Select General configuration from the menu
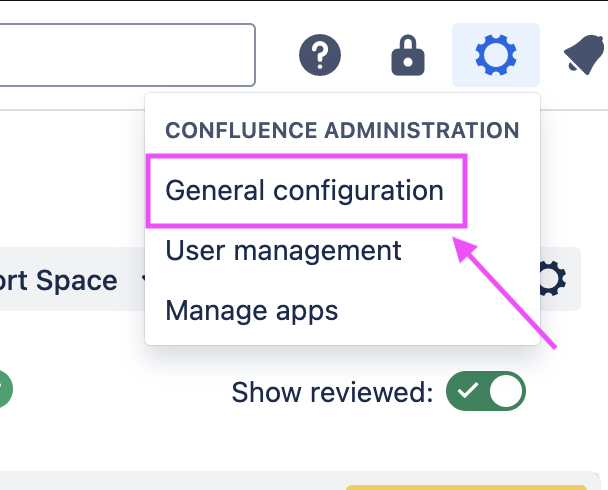The image size is (608, 490). (x=304, y=190)
